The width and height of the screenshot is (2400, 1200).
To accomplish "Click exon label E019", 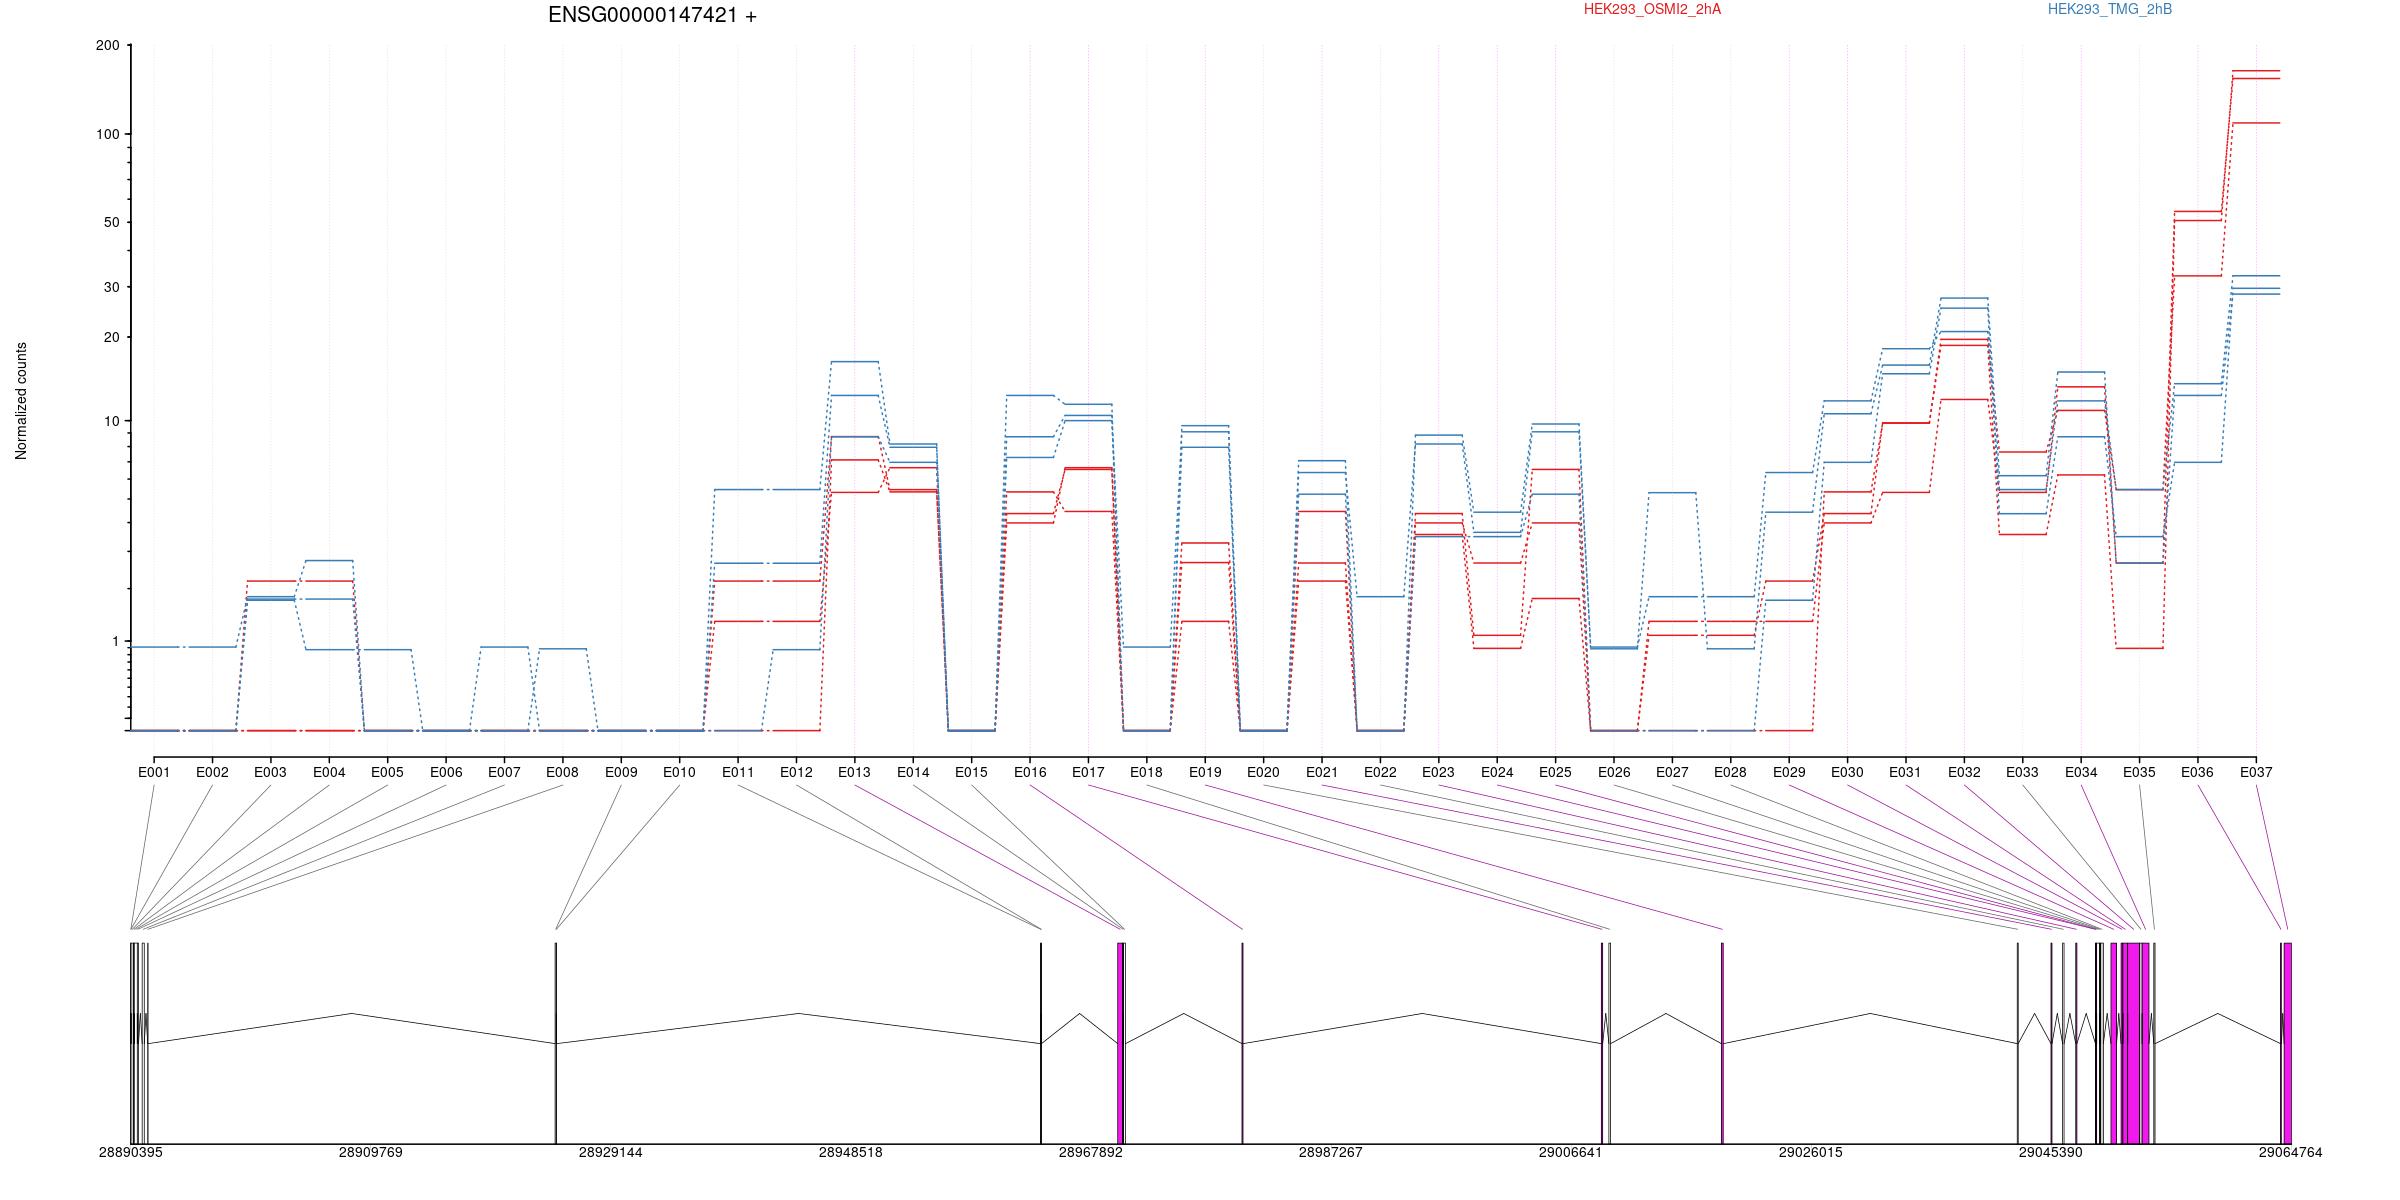I will click(1205, 772).
